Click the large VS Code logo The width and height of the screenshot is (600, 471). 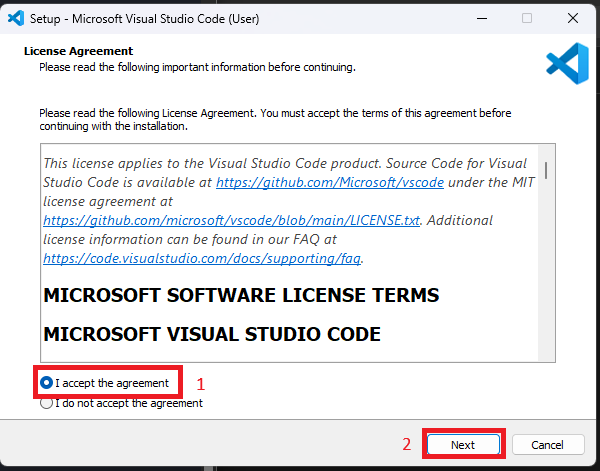coord(567,64)
